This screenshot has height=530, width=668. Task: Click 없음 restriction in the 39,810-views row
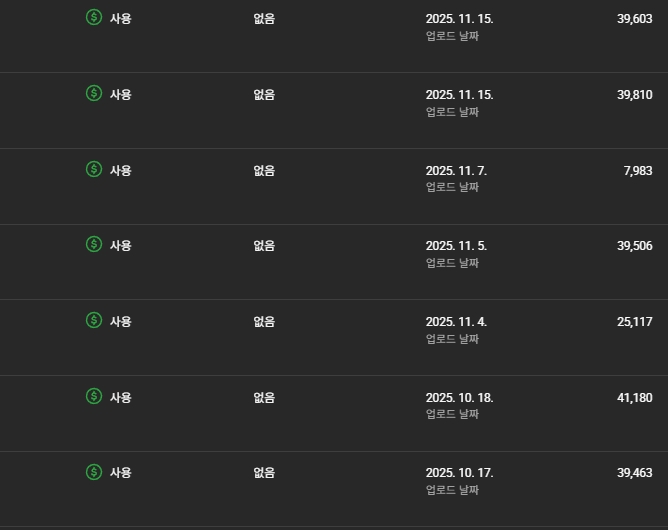click(x=264, y=95)
